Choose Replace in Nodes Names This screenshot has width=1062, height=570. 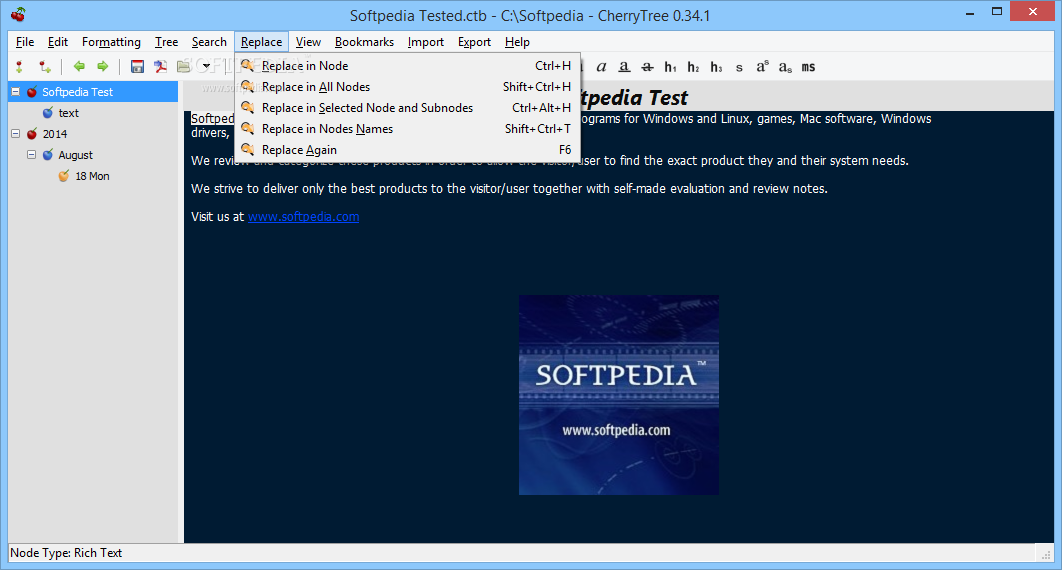(x=407, y=129)
